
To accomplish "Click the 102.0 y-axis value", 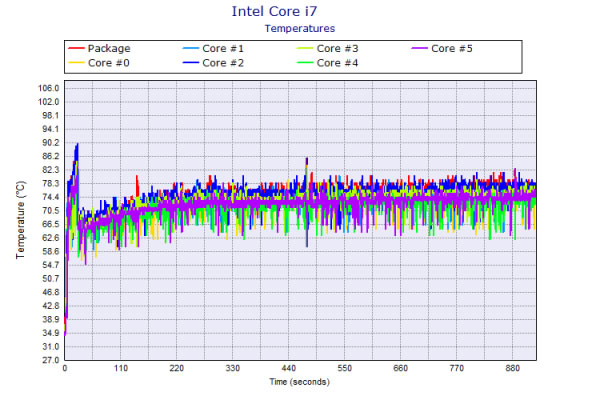I will click(x=49, y=102).
